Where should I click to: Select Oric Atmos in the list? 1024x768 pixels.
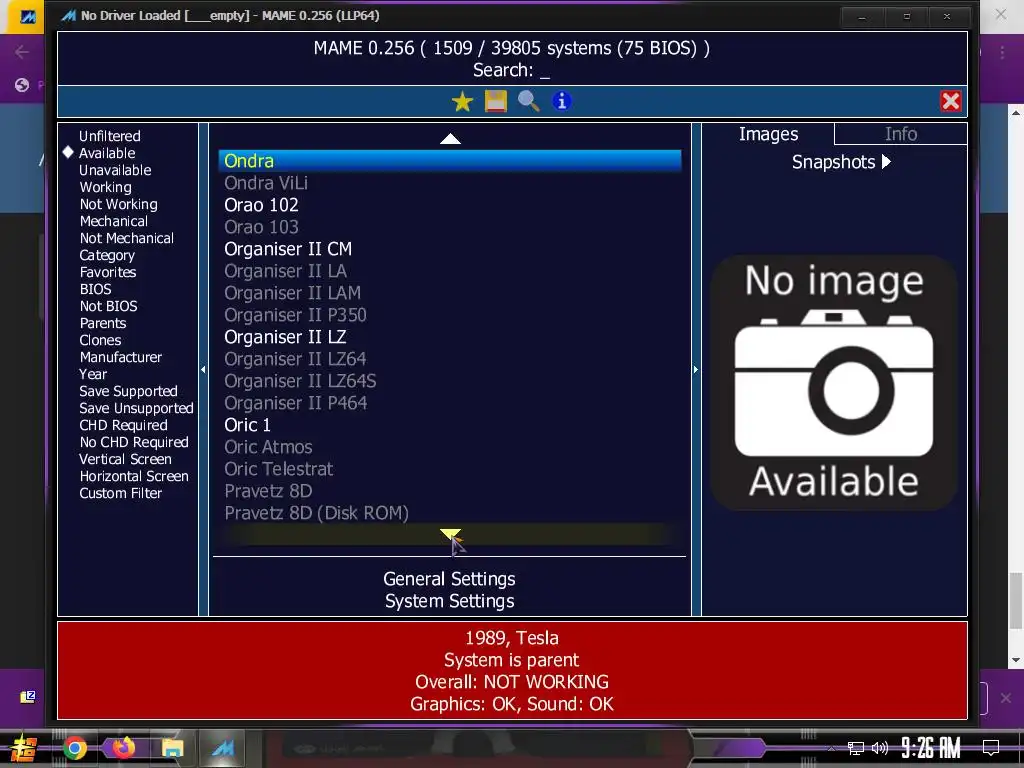[x=450, y=447]
